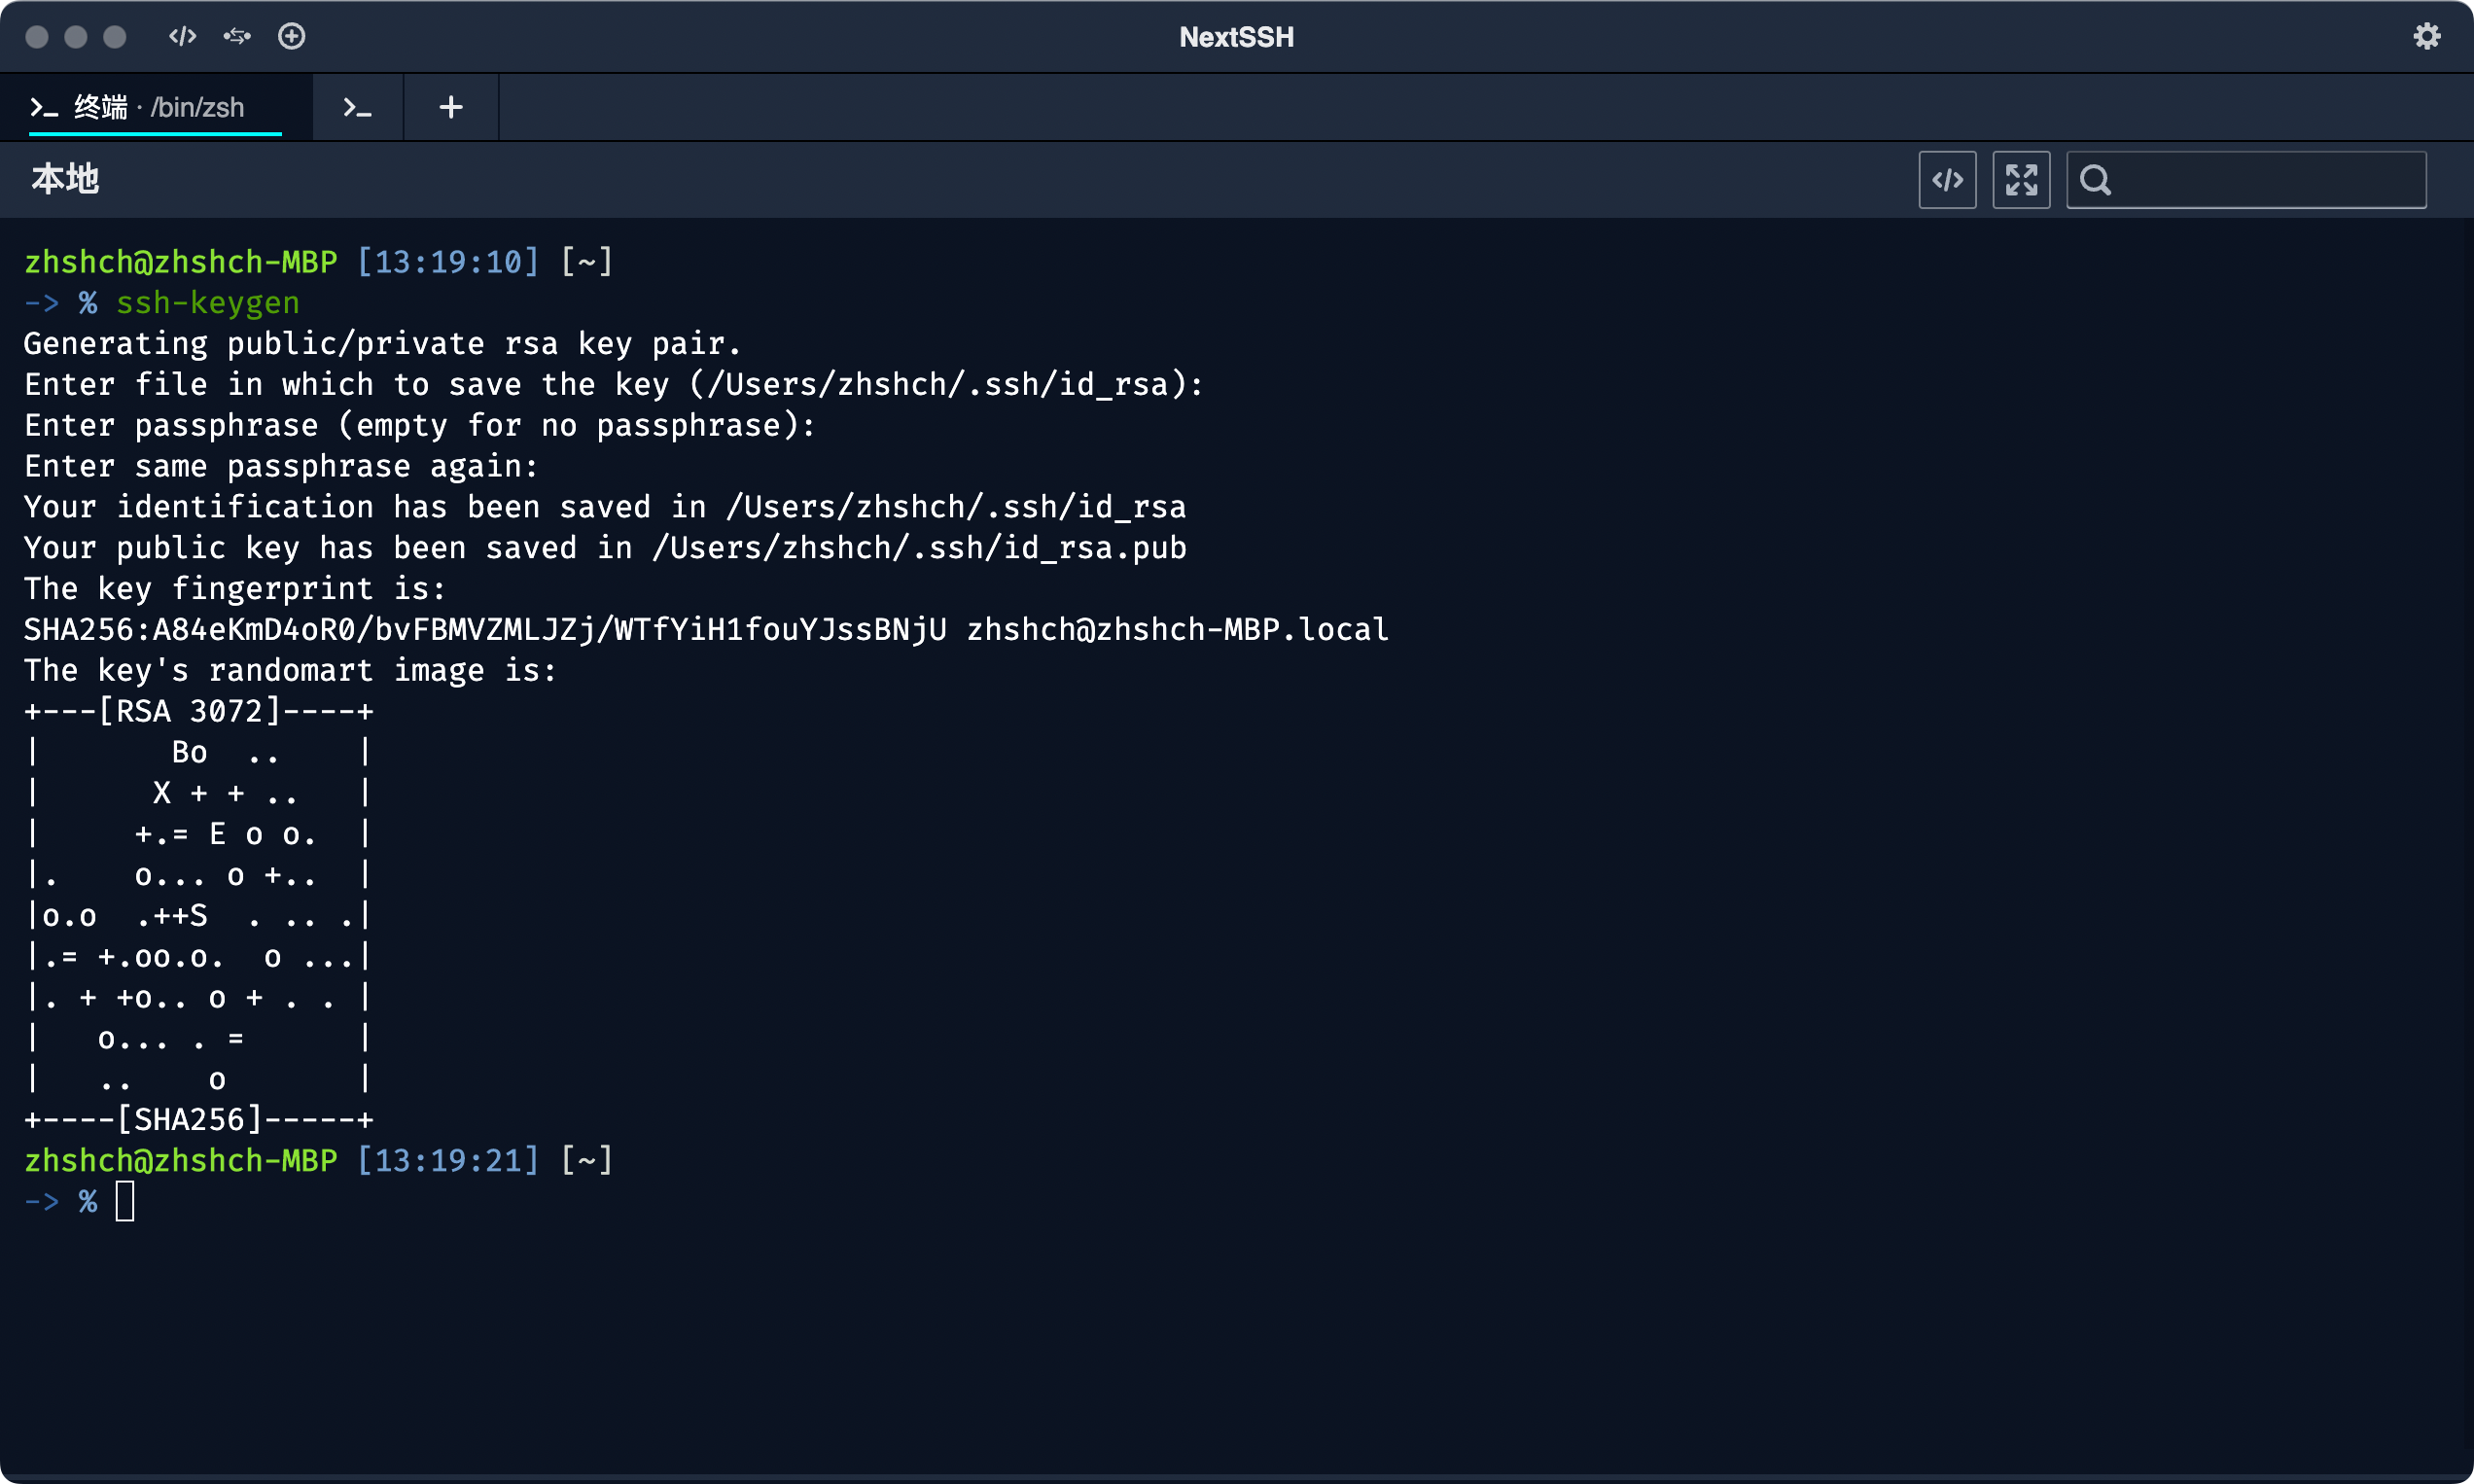Add a new tab with plus button

[451, 107]
